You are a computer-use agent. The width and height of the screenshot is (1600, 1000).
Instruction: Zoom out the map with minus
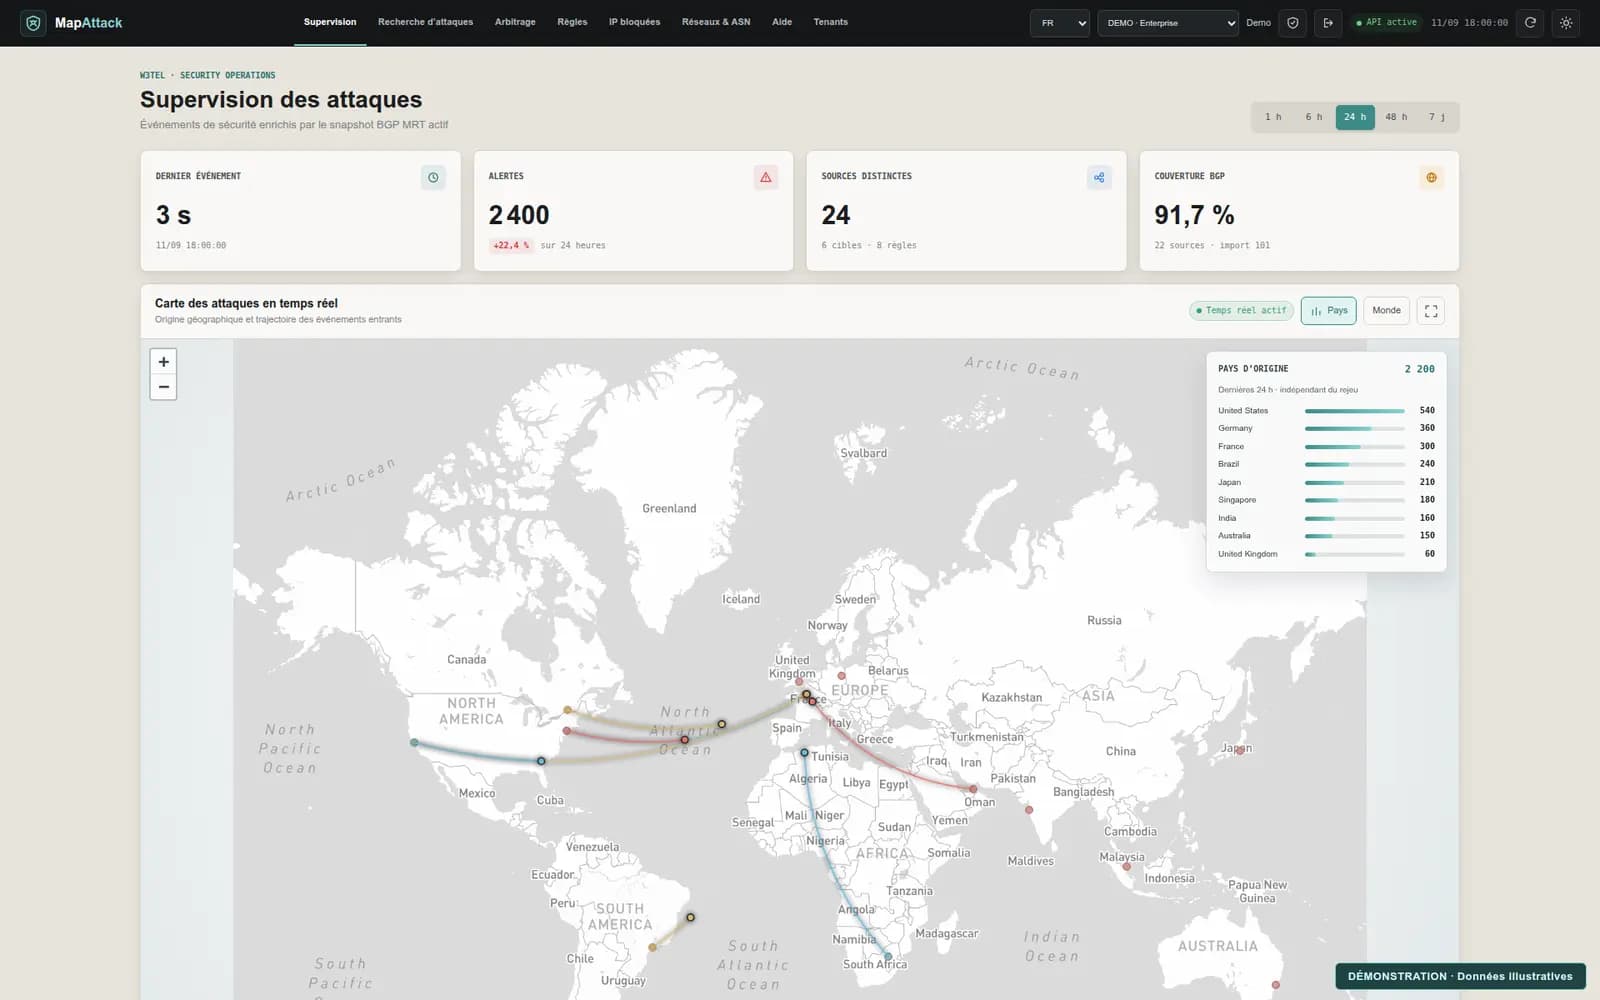(163, 387)
